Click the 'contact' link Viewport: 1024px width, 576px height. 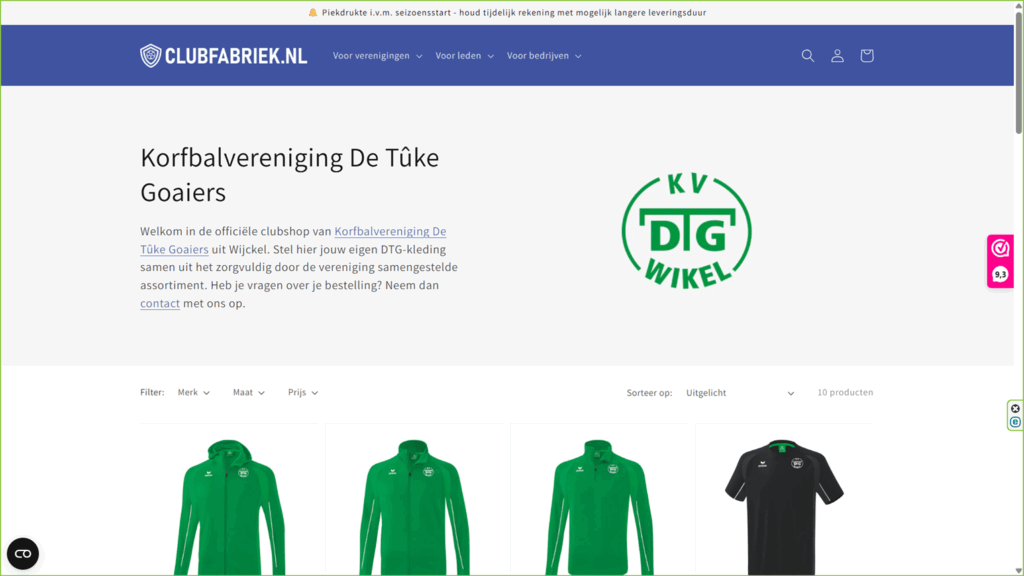tap(160, 303)
